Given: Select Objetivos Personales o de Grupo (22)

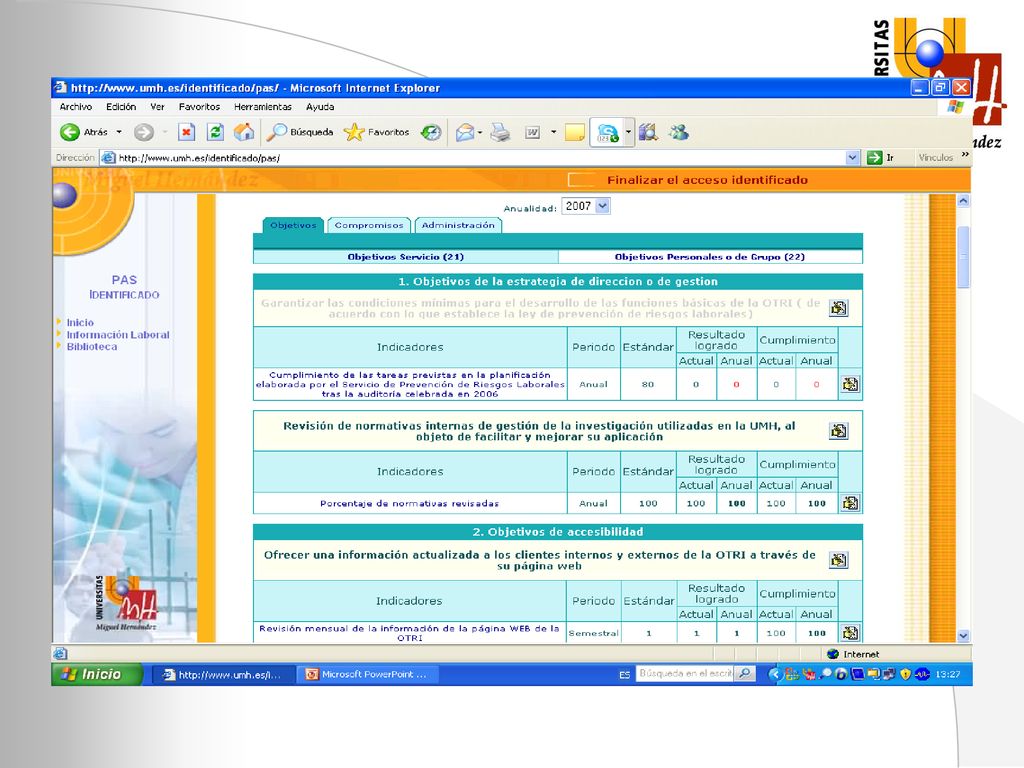Looking at the screenshot, I should [710, 257].
